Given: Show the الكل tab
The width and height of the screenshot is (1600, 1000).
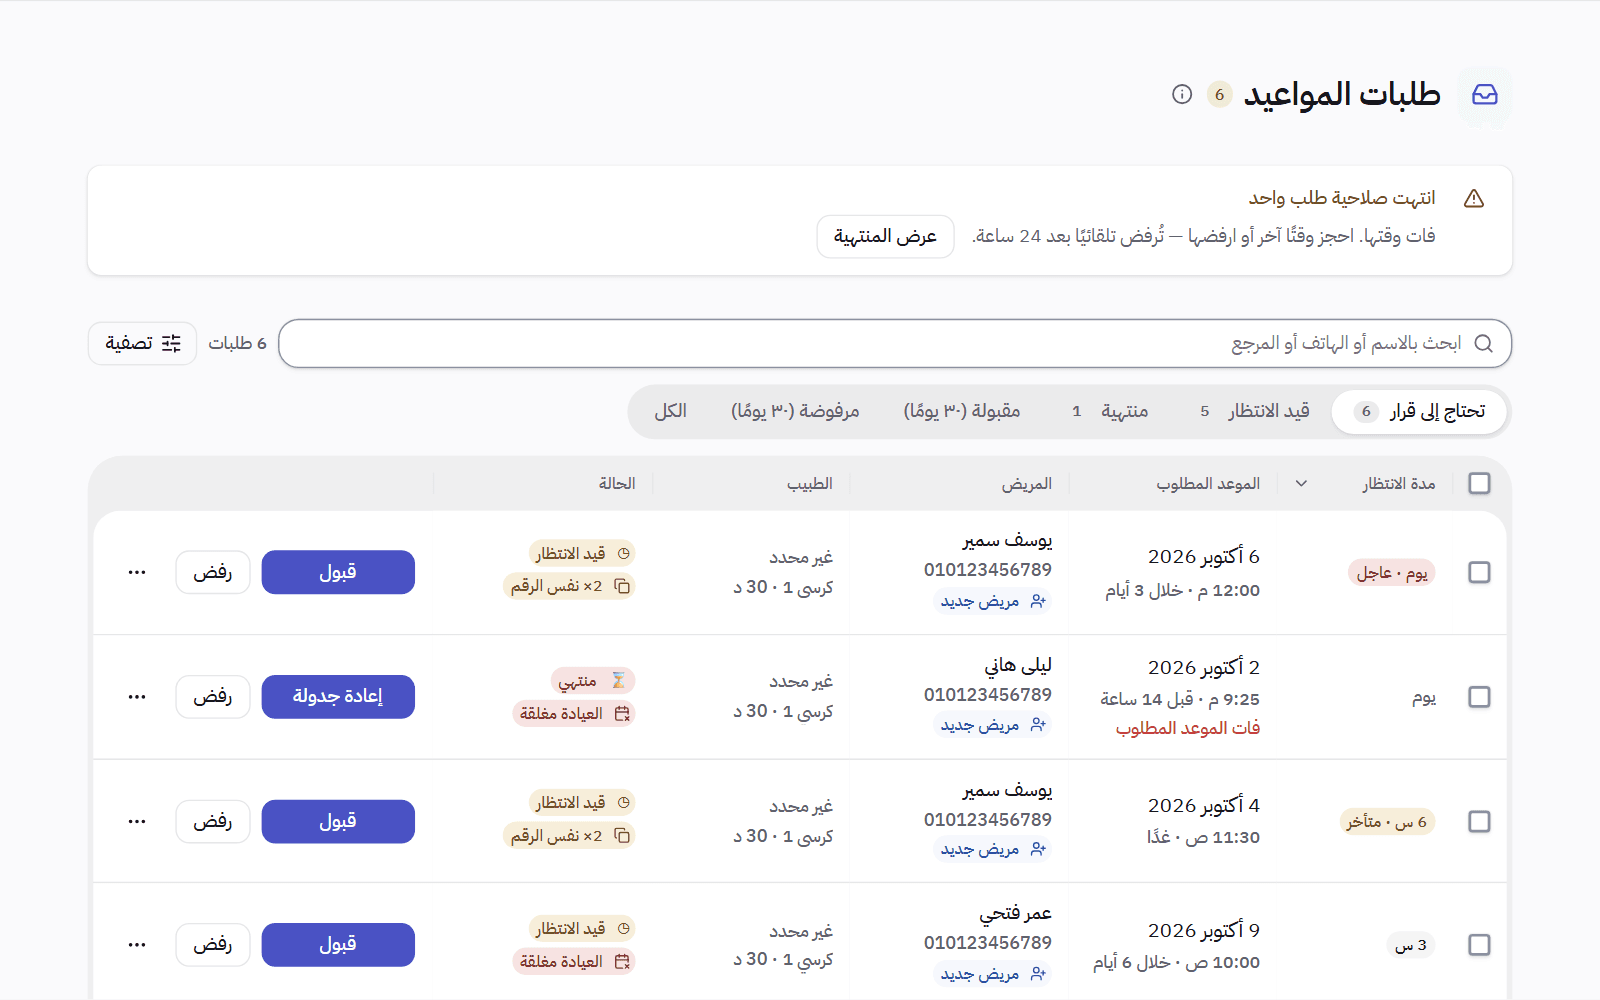Looking at the screenshot, I should click(671, 411).
